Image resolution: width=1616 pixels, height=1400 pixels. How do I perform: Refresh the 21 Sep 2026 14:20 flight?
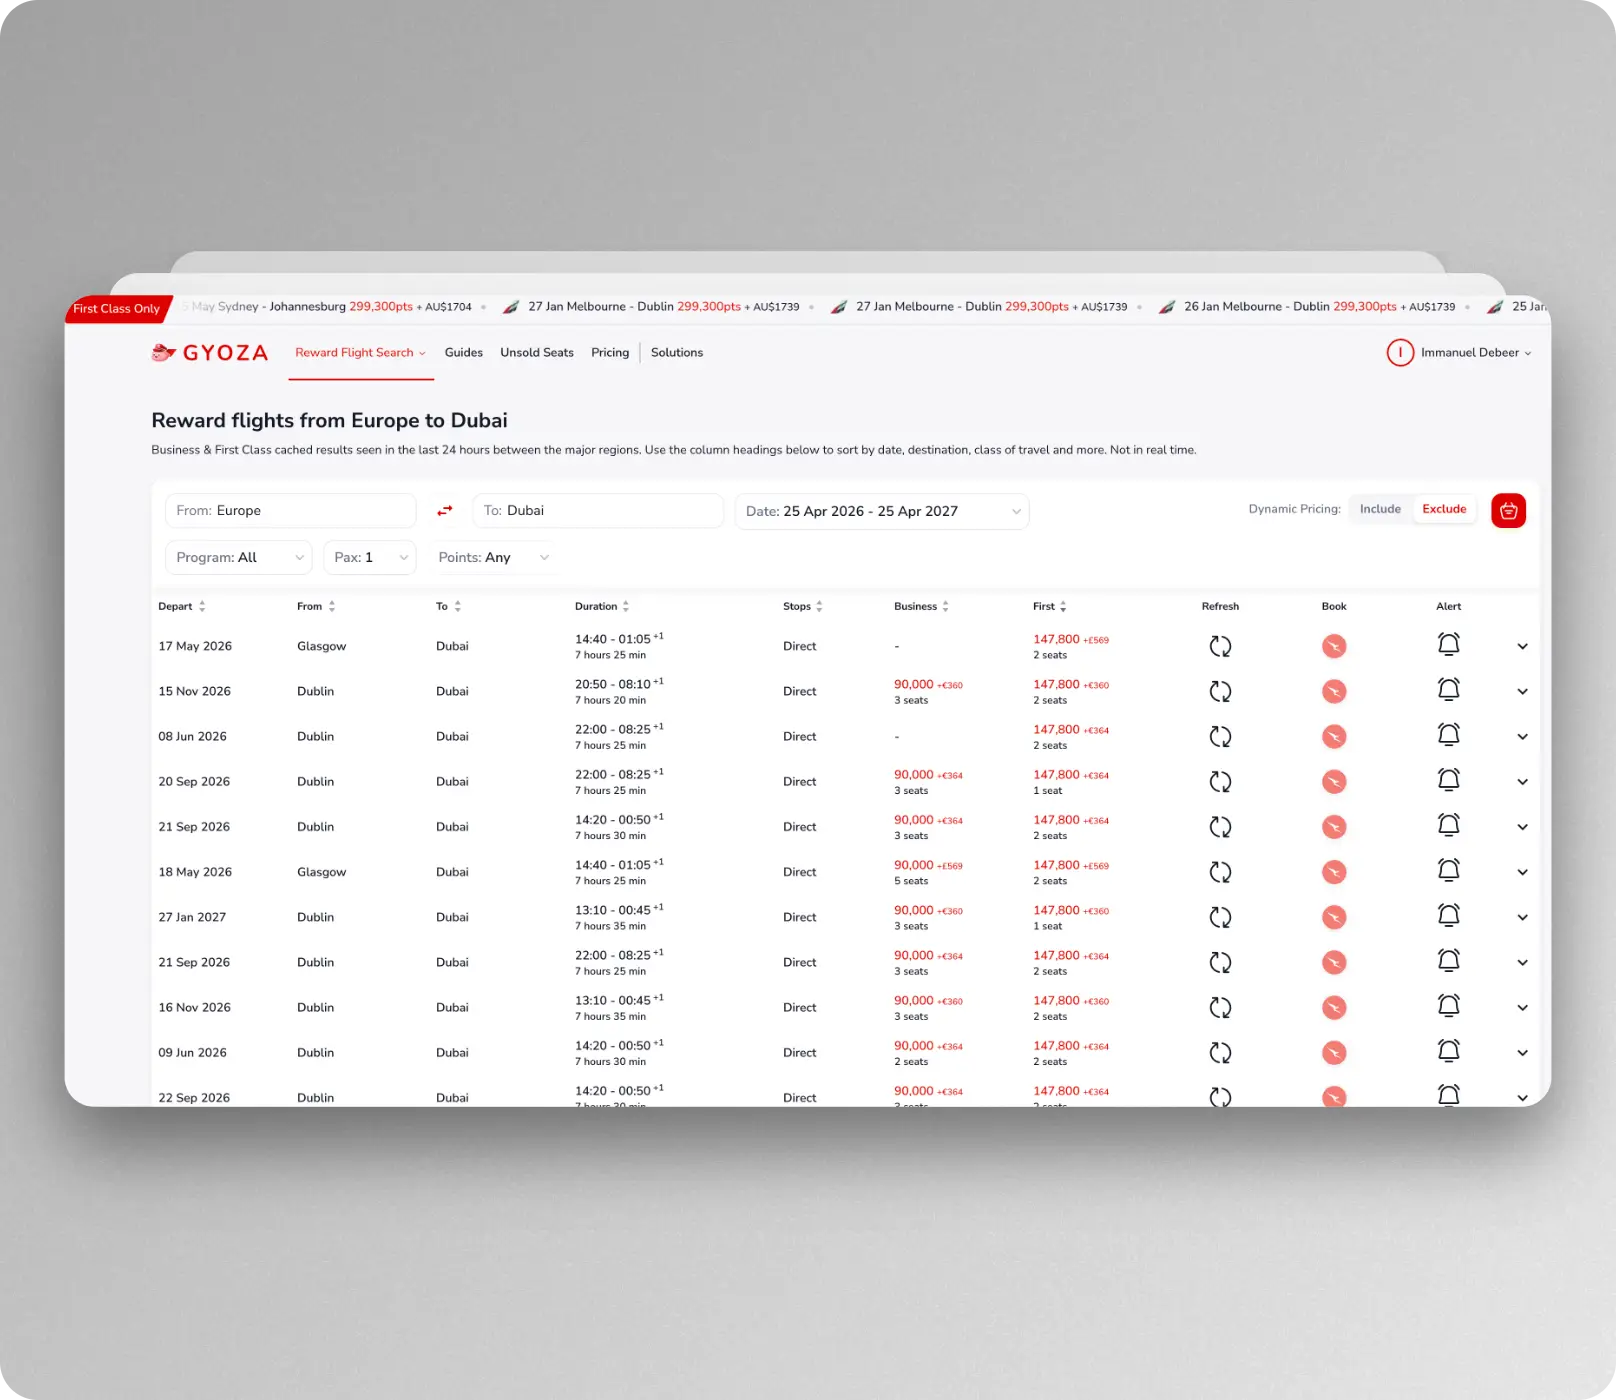tap(1220, 828)
